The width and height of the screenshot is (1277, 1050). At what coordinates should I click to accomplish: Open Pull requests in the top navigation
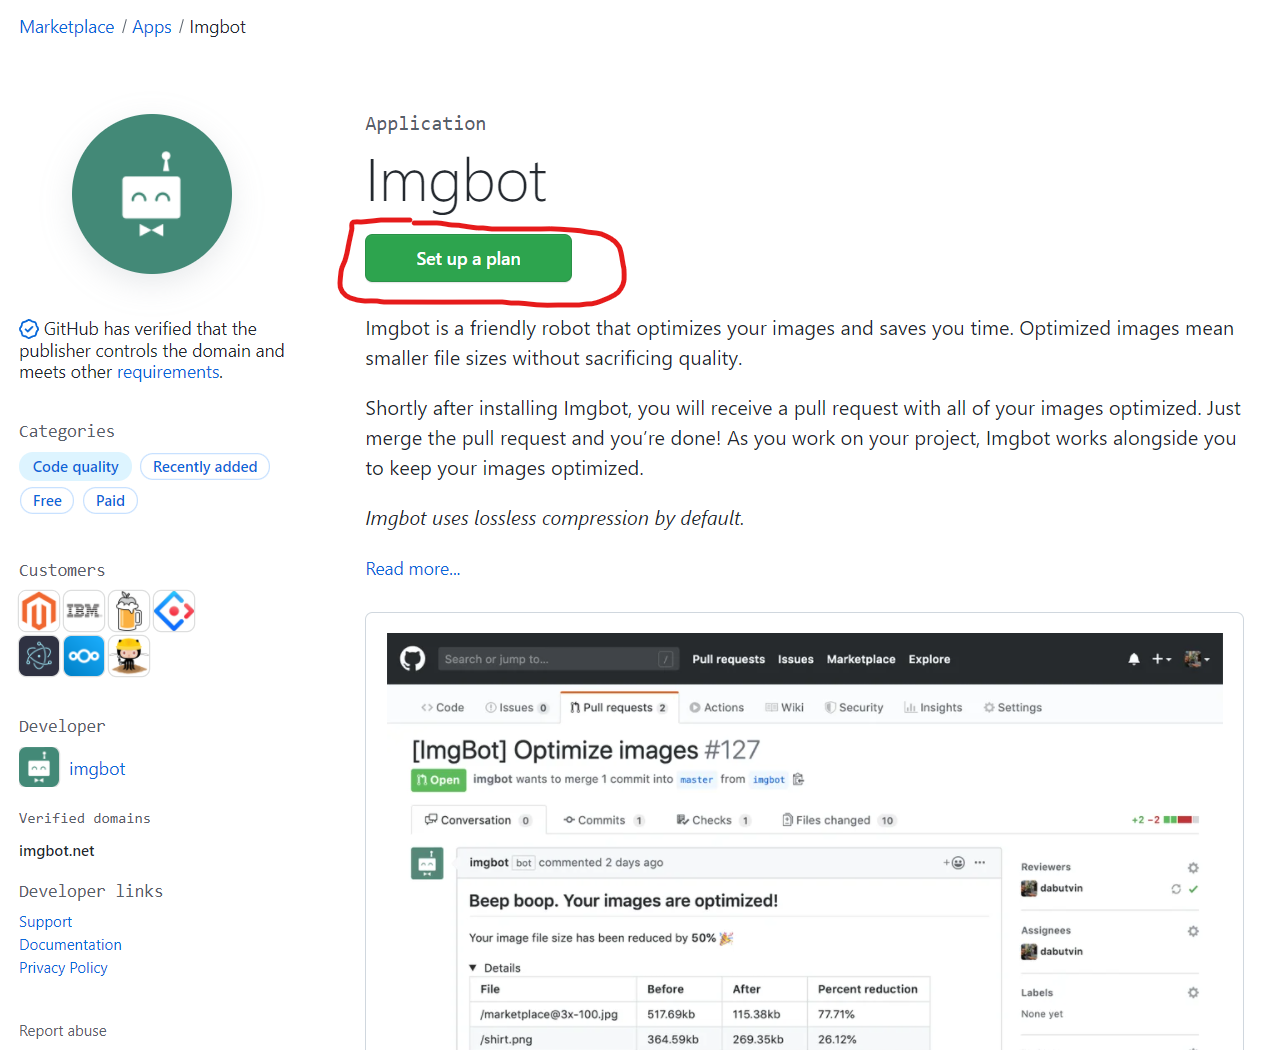pos(728,659)
